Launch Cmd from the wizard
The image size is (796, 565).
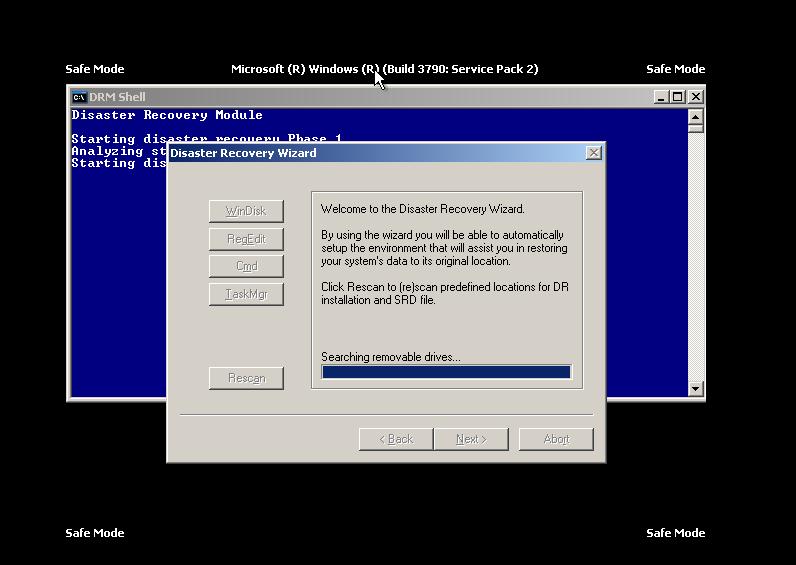(246, 266)
